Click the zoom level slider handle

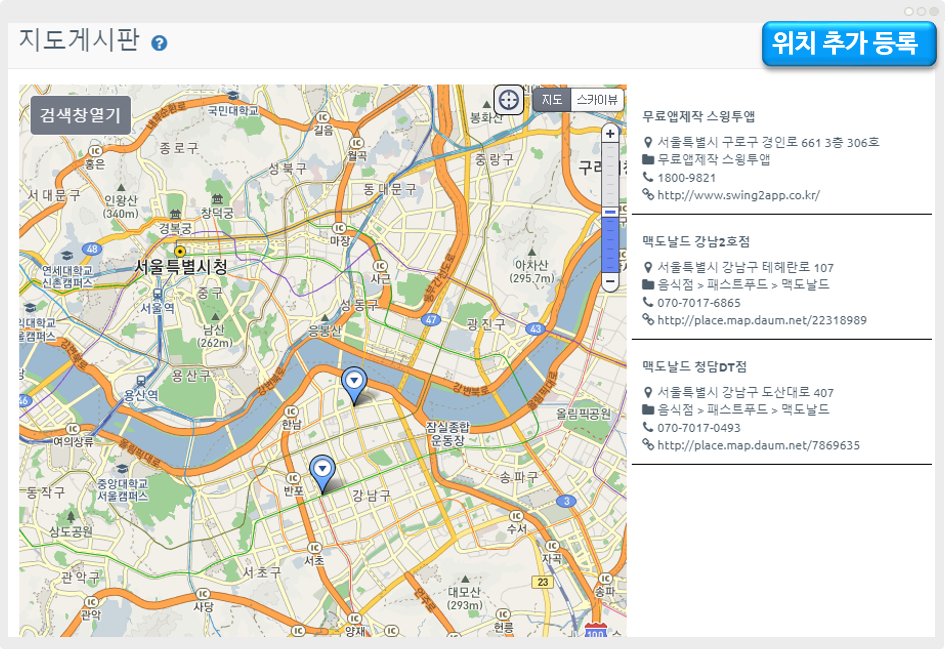(610, 212)
